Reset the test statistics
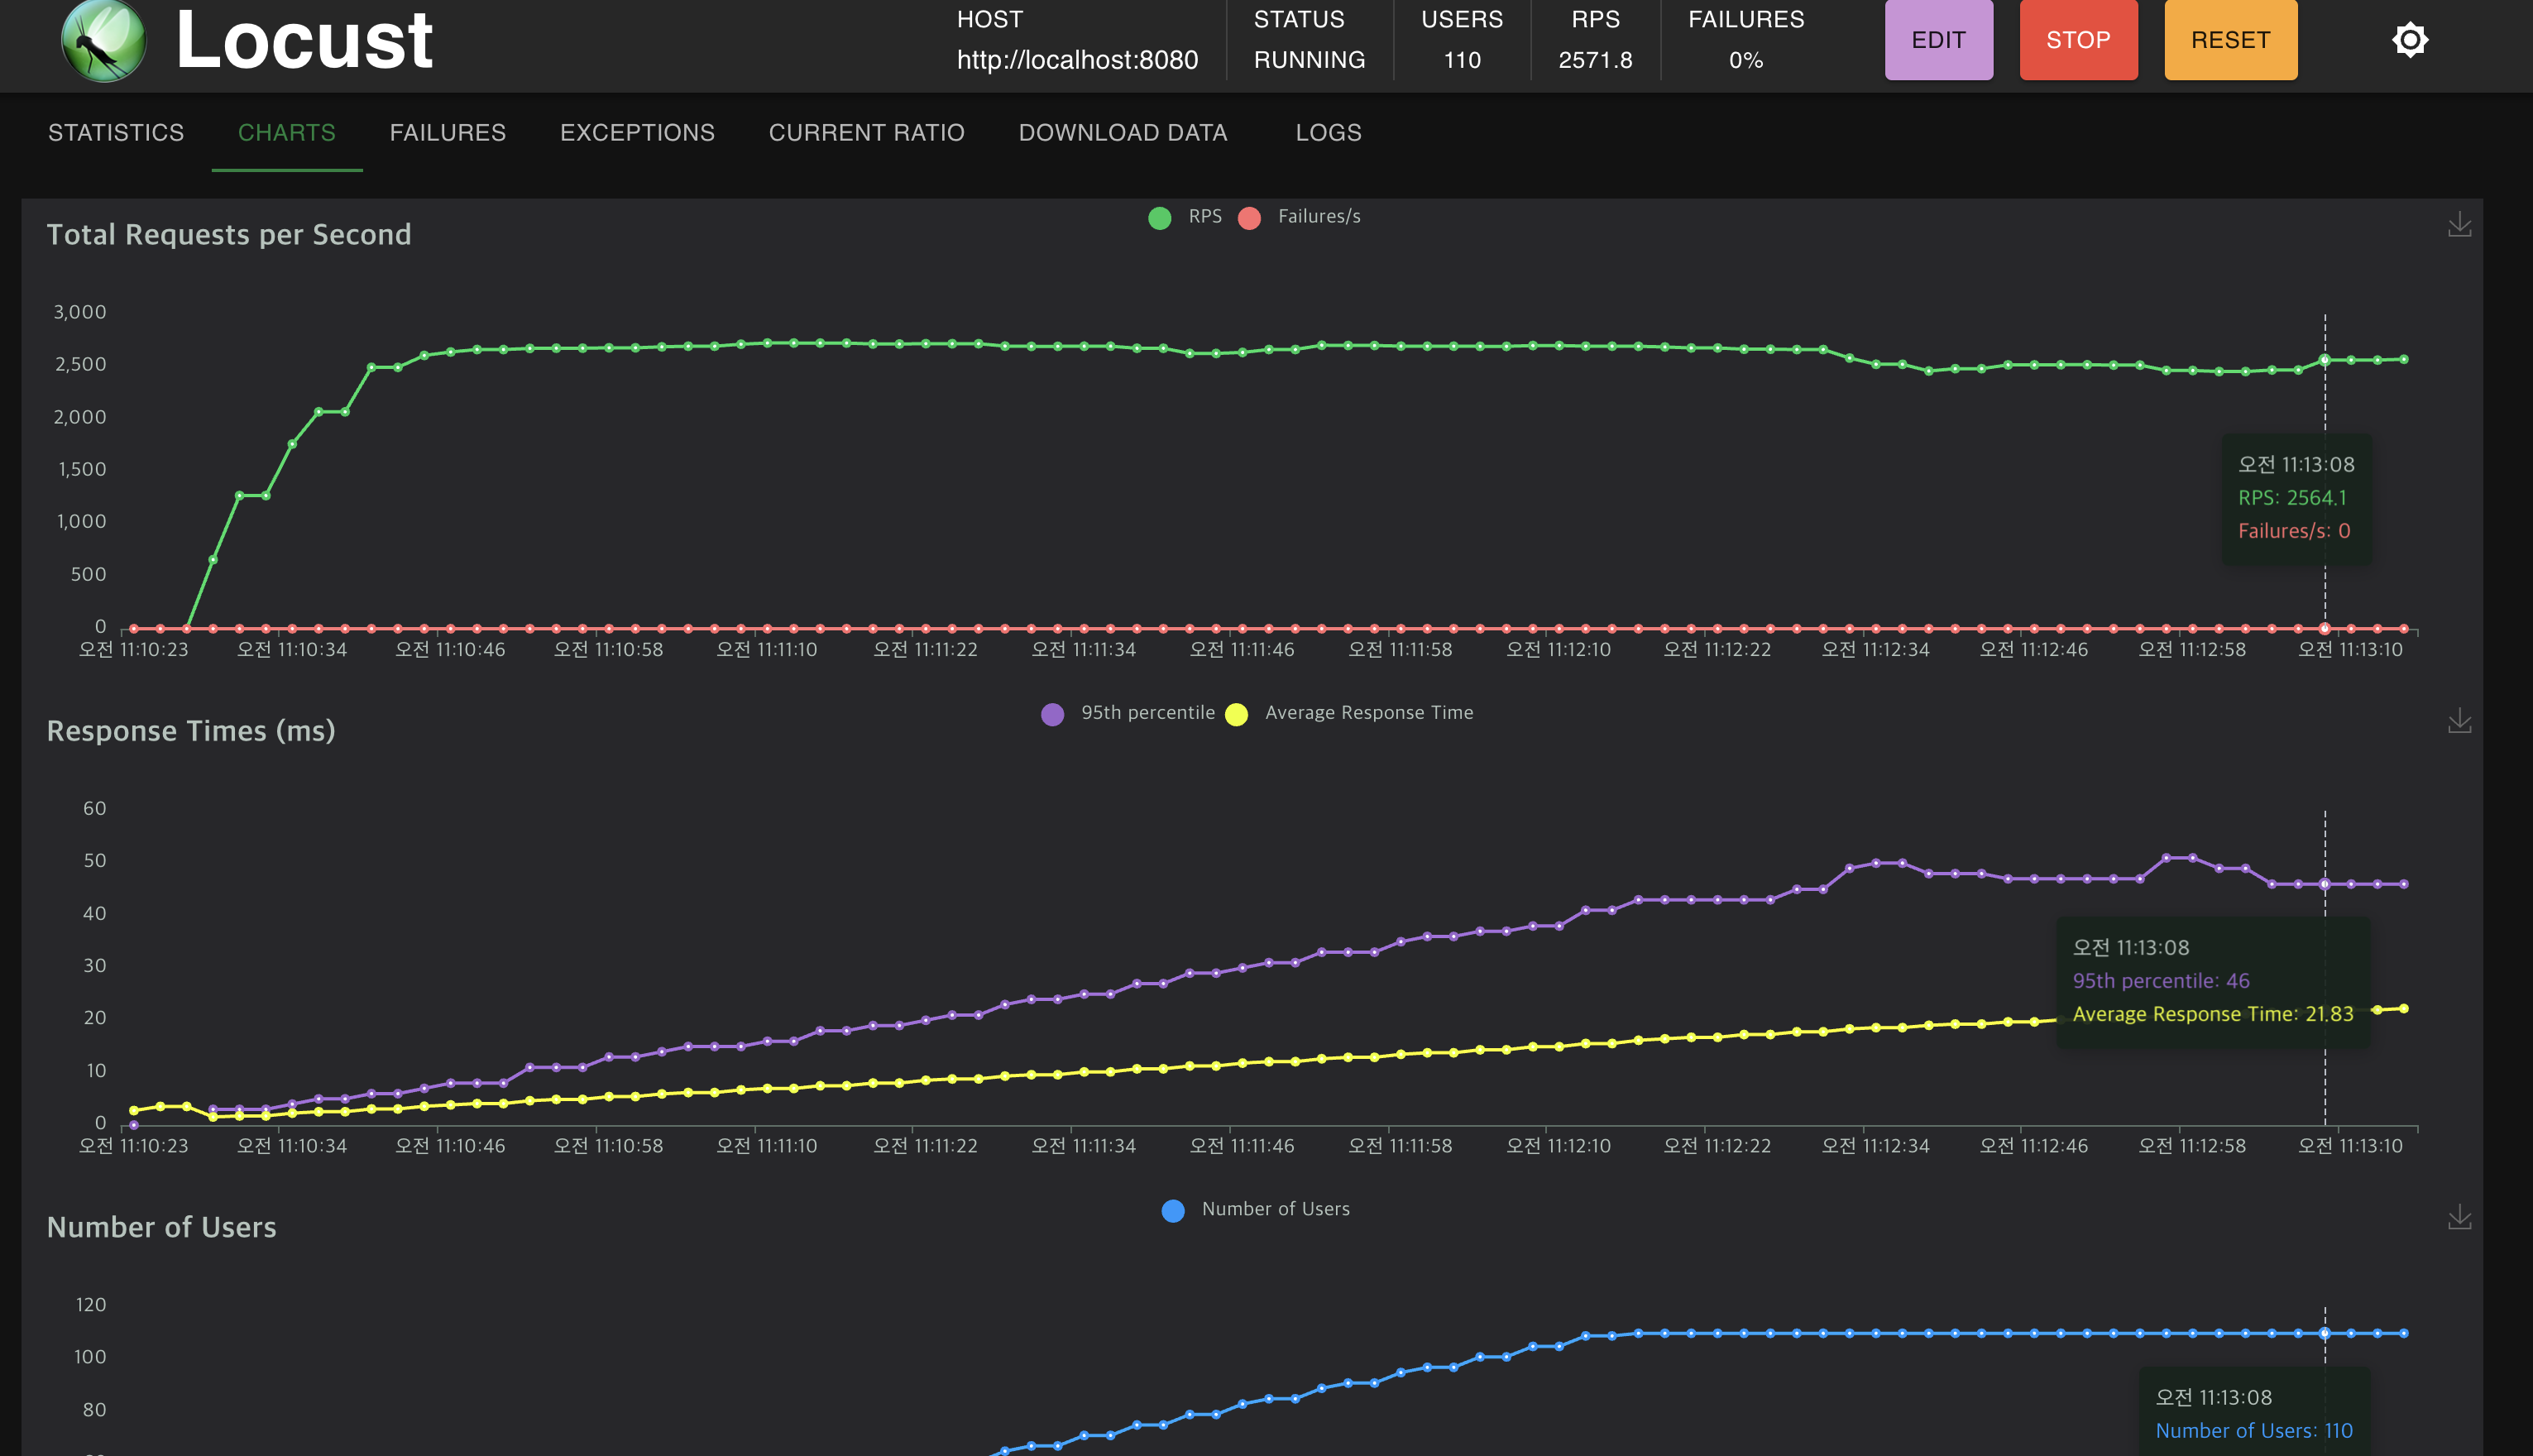 (x=2229, y=40)
